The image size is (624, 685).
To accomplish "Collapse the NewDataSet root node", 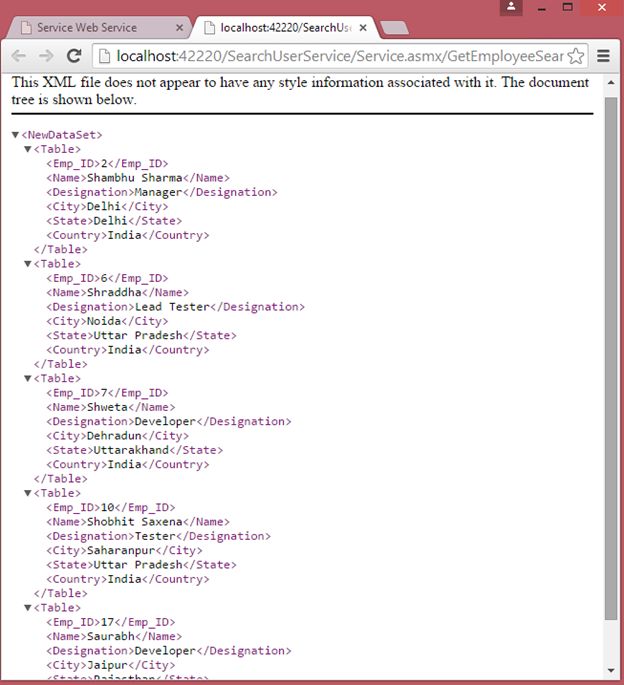I will [x=15, y=135].
